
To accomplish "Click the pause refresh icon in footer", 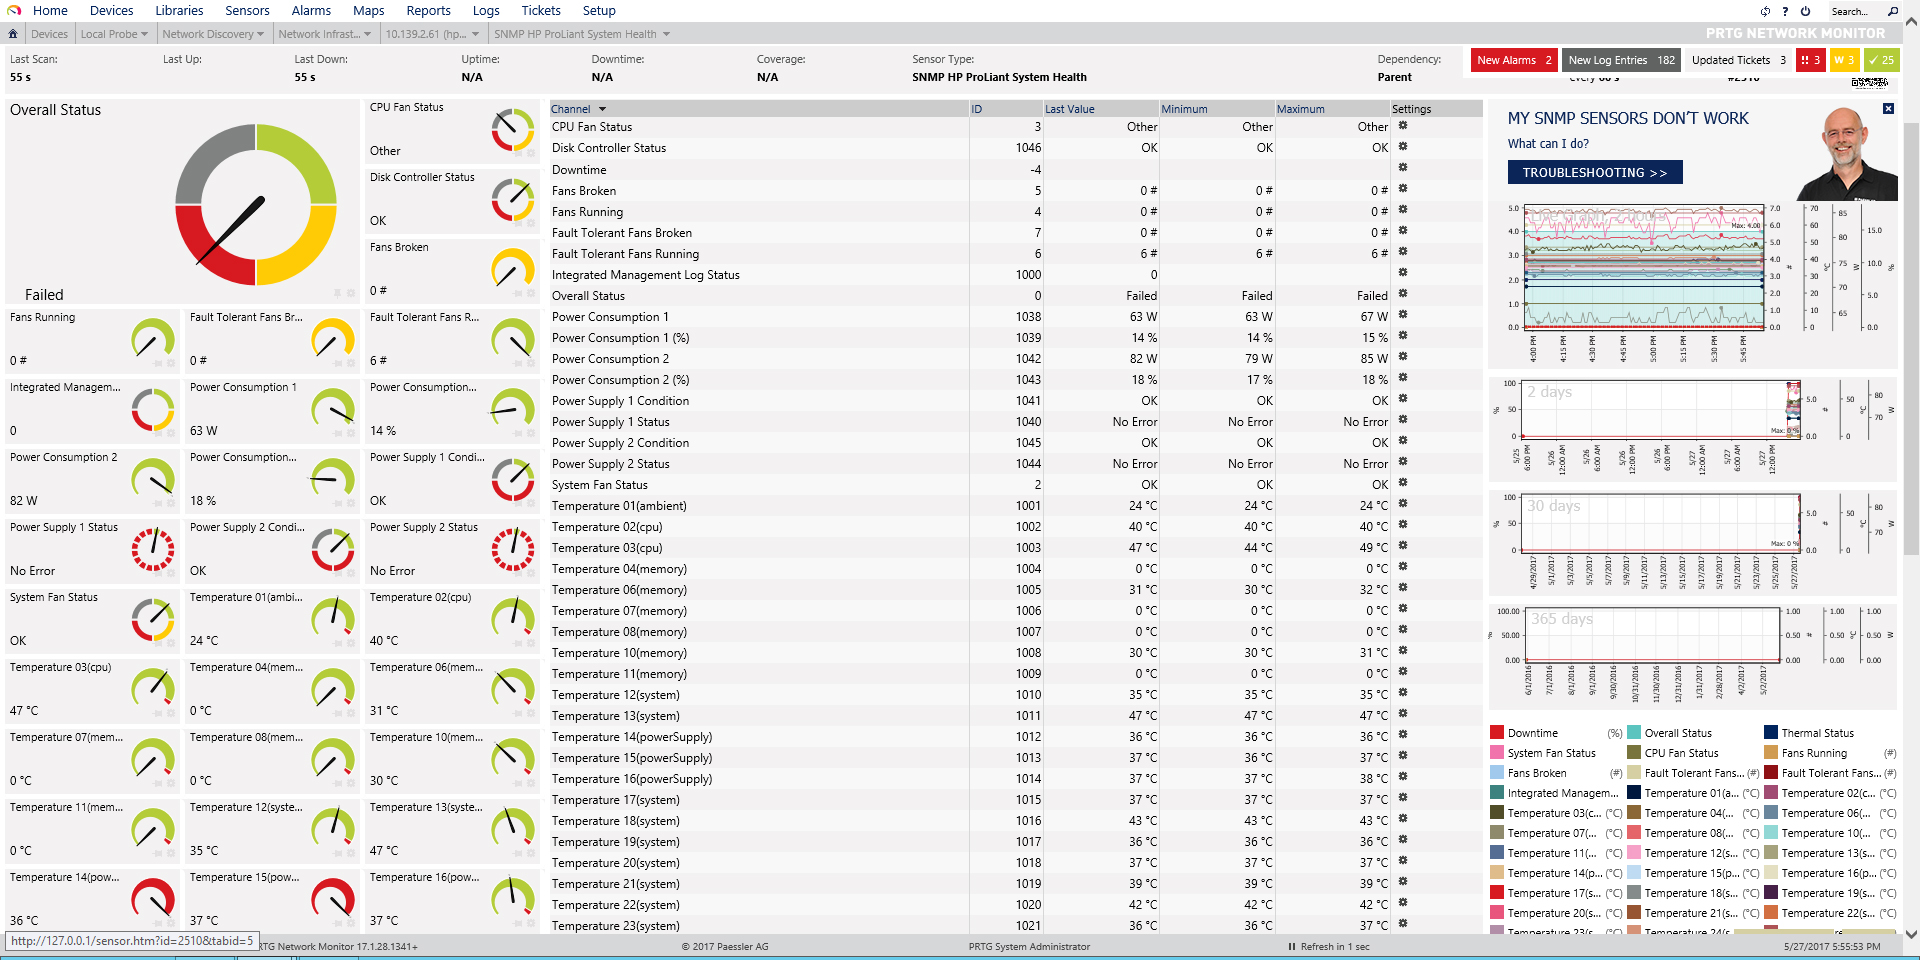I will coord(1291,947).
